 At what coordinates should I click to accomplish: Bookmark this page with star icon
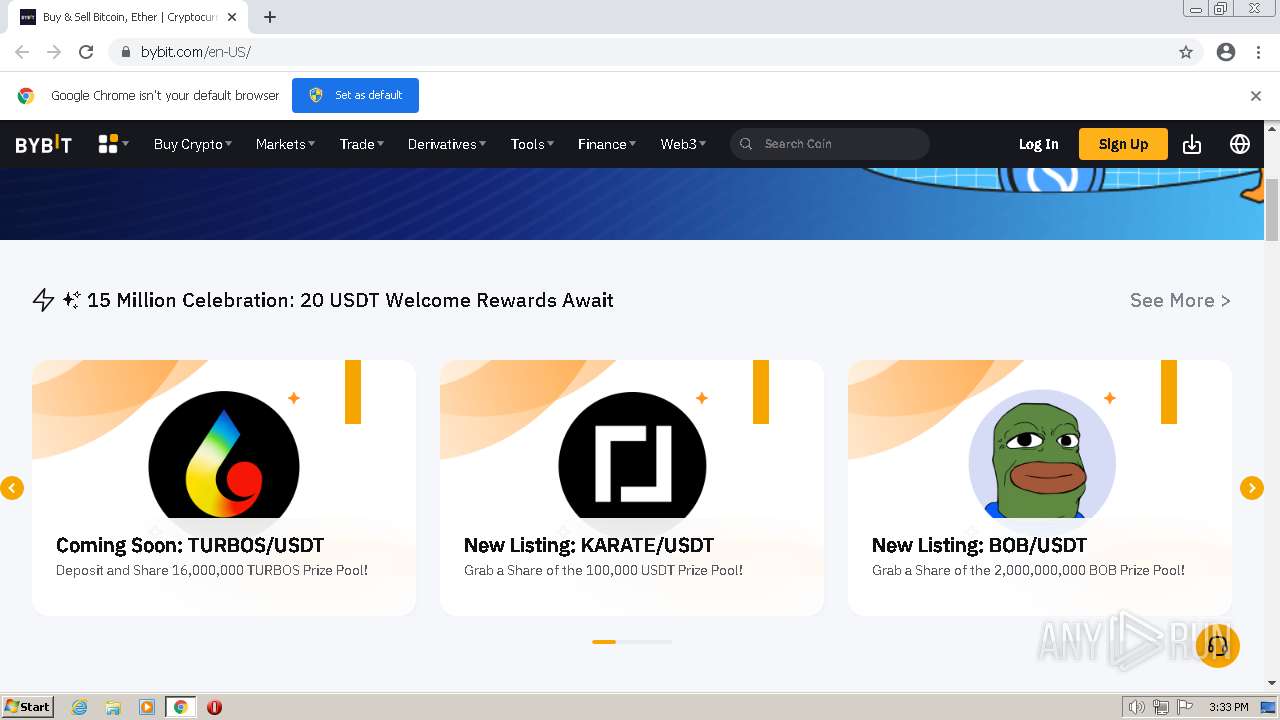[x=1186, y=52]
